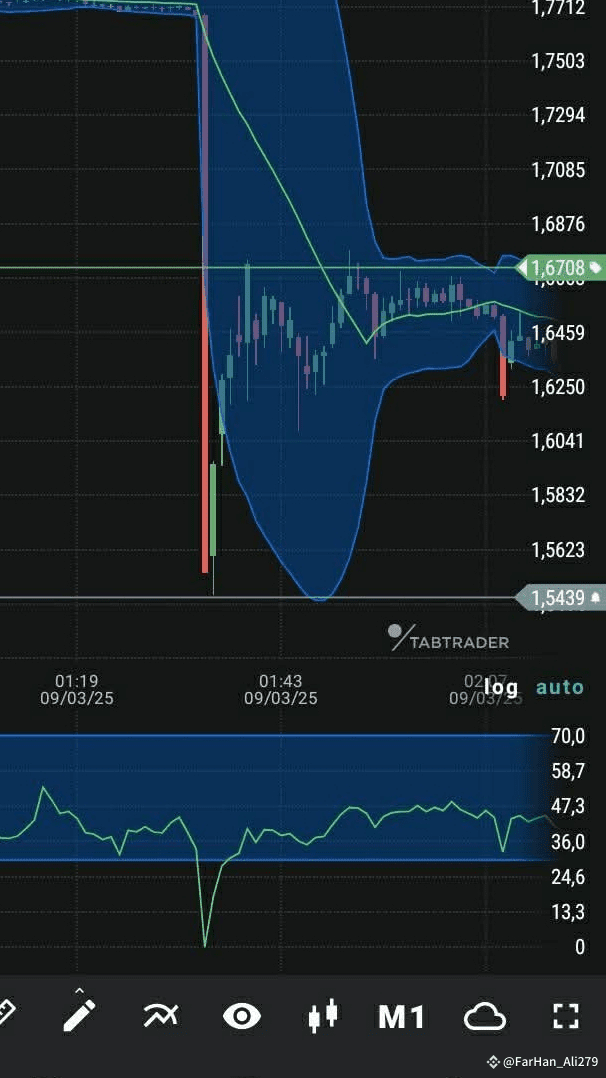This screenshot has height=1078, width=606.
Task: Click the 1,5832 price axis value
Action: 558,495
